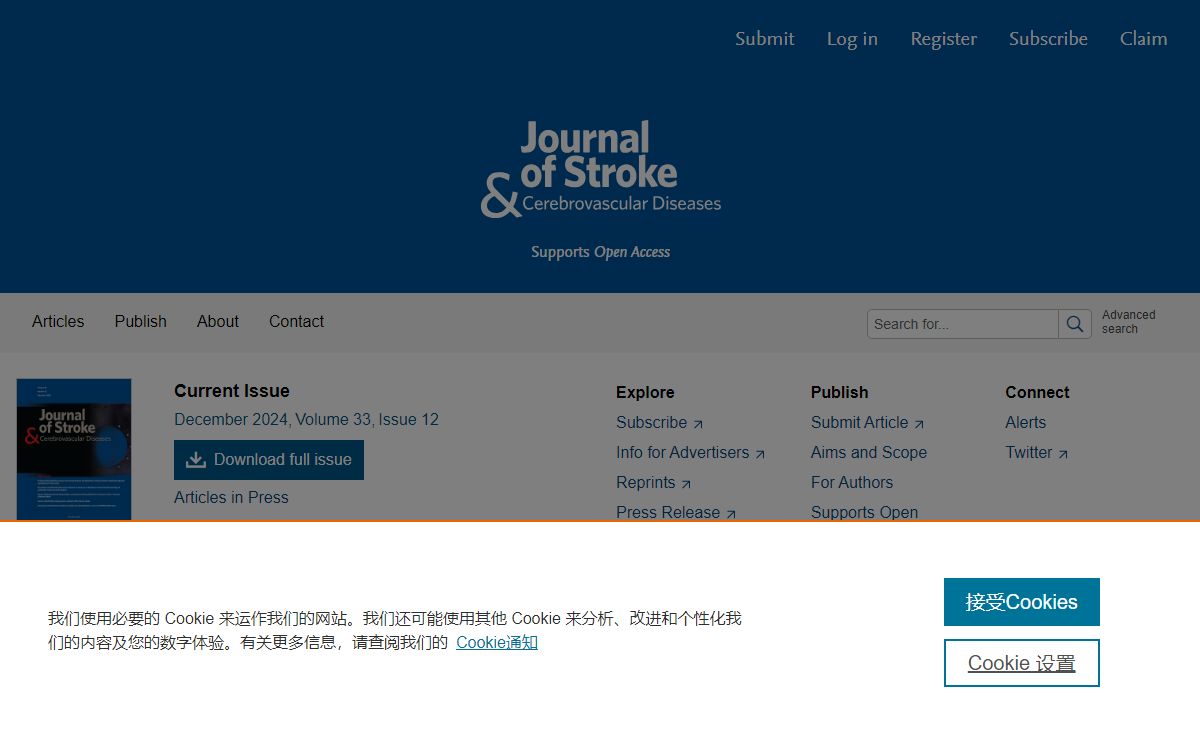The width and height of the screenshot is (1200, 740).
Task: Open the Contact menu item
Action: tap(296, 322)
